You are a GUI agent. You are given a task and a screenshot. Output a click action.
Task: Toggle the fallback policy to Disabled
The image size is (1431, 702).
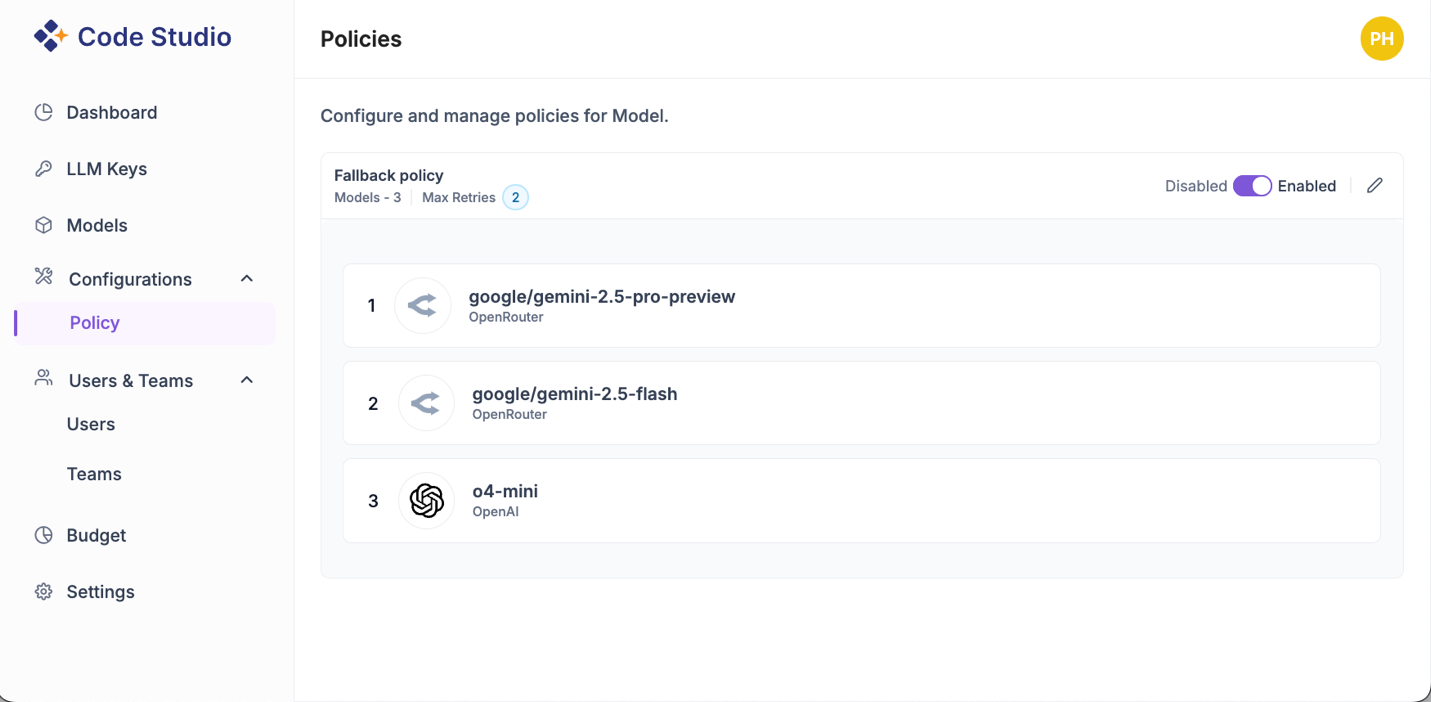click(1251, 186)
